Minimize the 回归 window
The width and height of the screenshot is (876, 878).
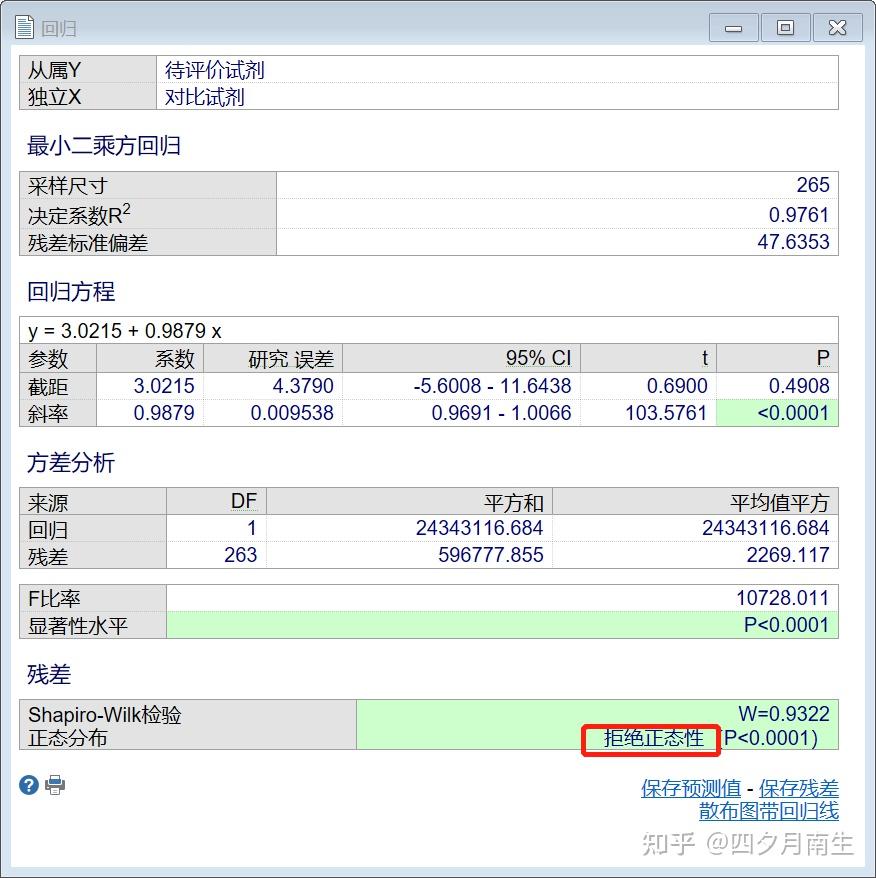733,27
